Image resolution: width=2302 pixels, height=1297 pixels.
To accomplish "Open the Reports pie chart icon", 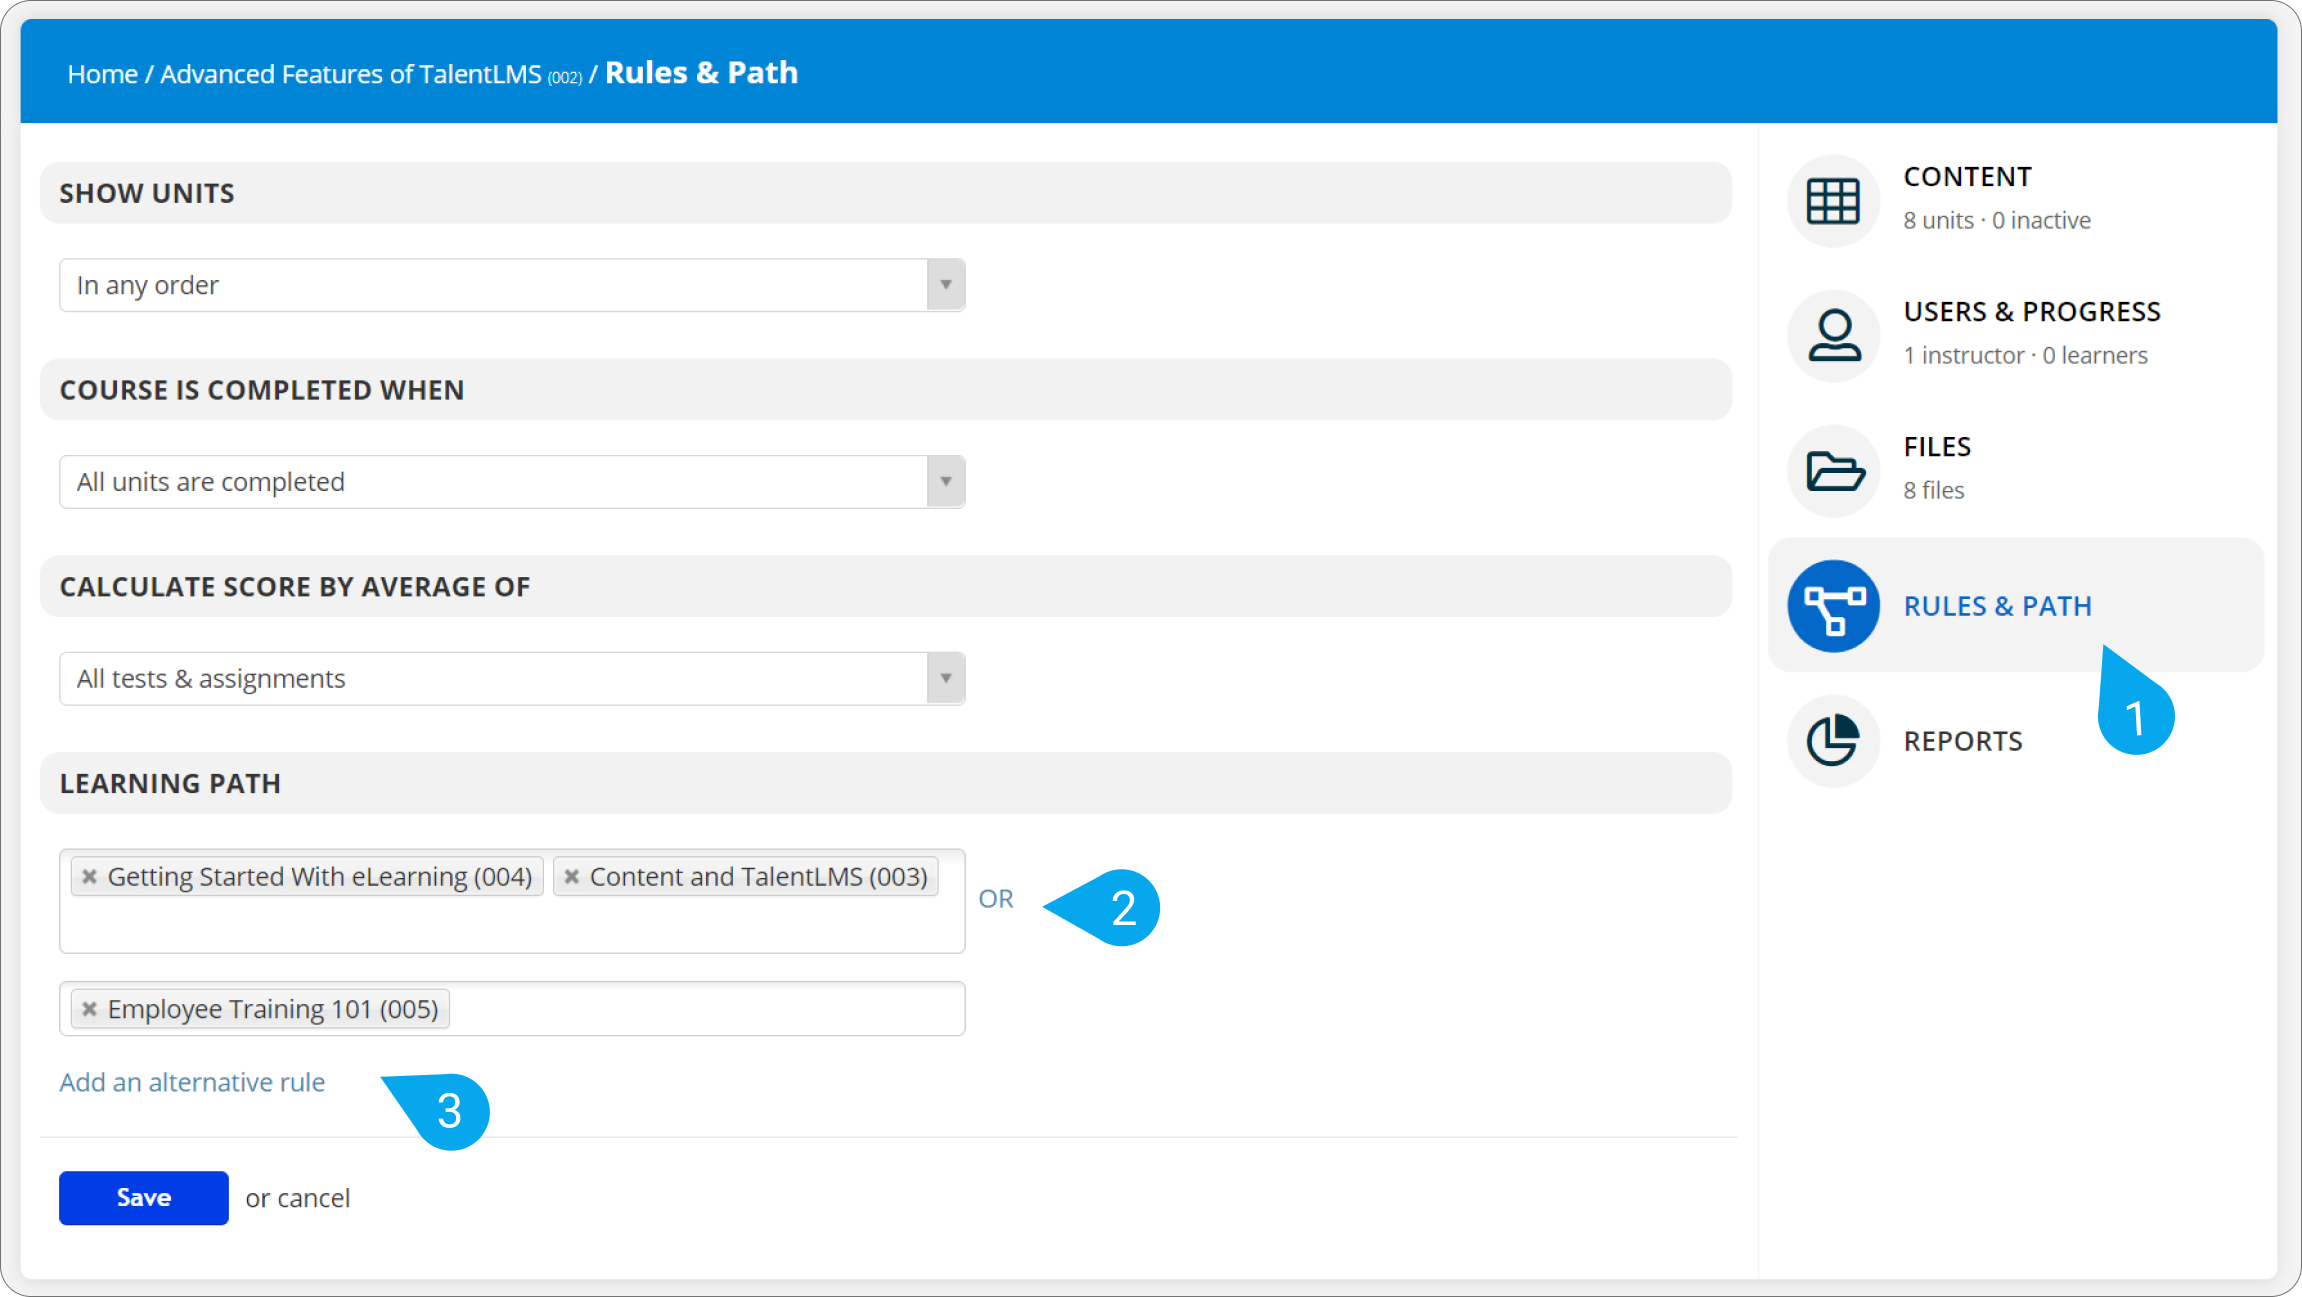I will pyautogui.click(x=1833, y=741).
